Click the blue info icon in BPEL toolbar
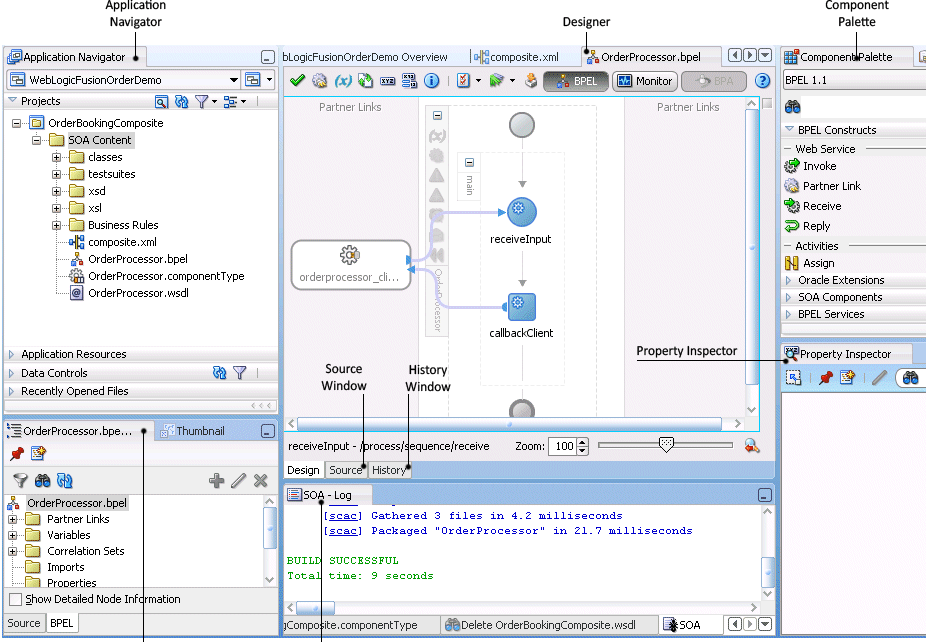The image size is (926, 642). click(432, 80)
